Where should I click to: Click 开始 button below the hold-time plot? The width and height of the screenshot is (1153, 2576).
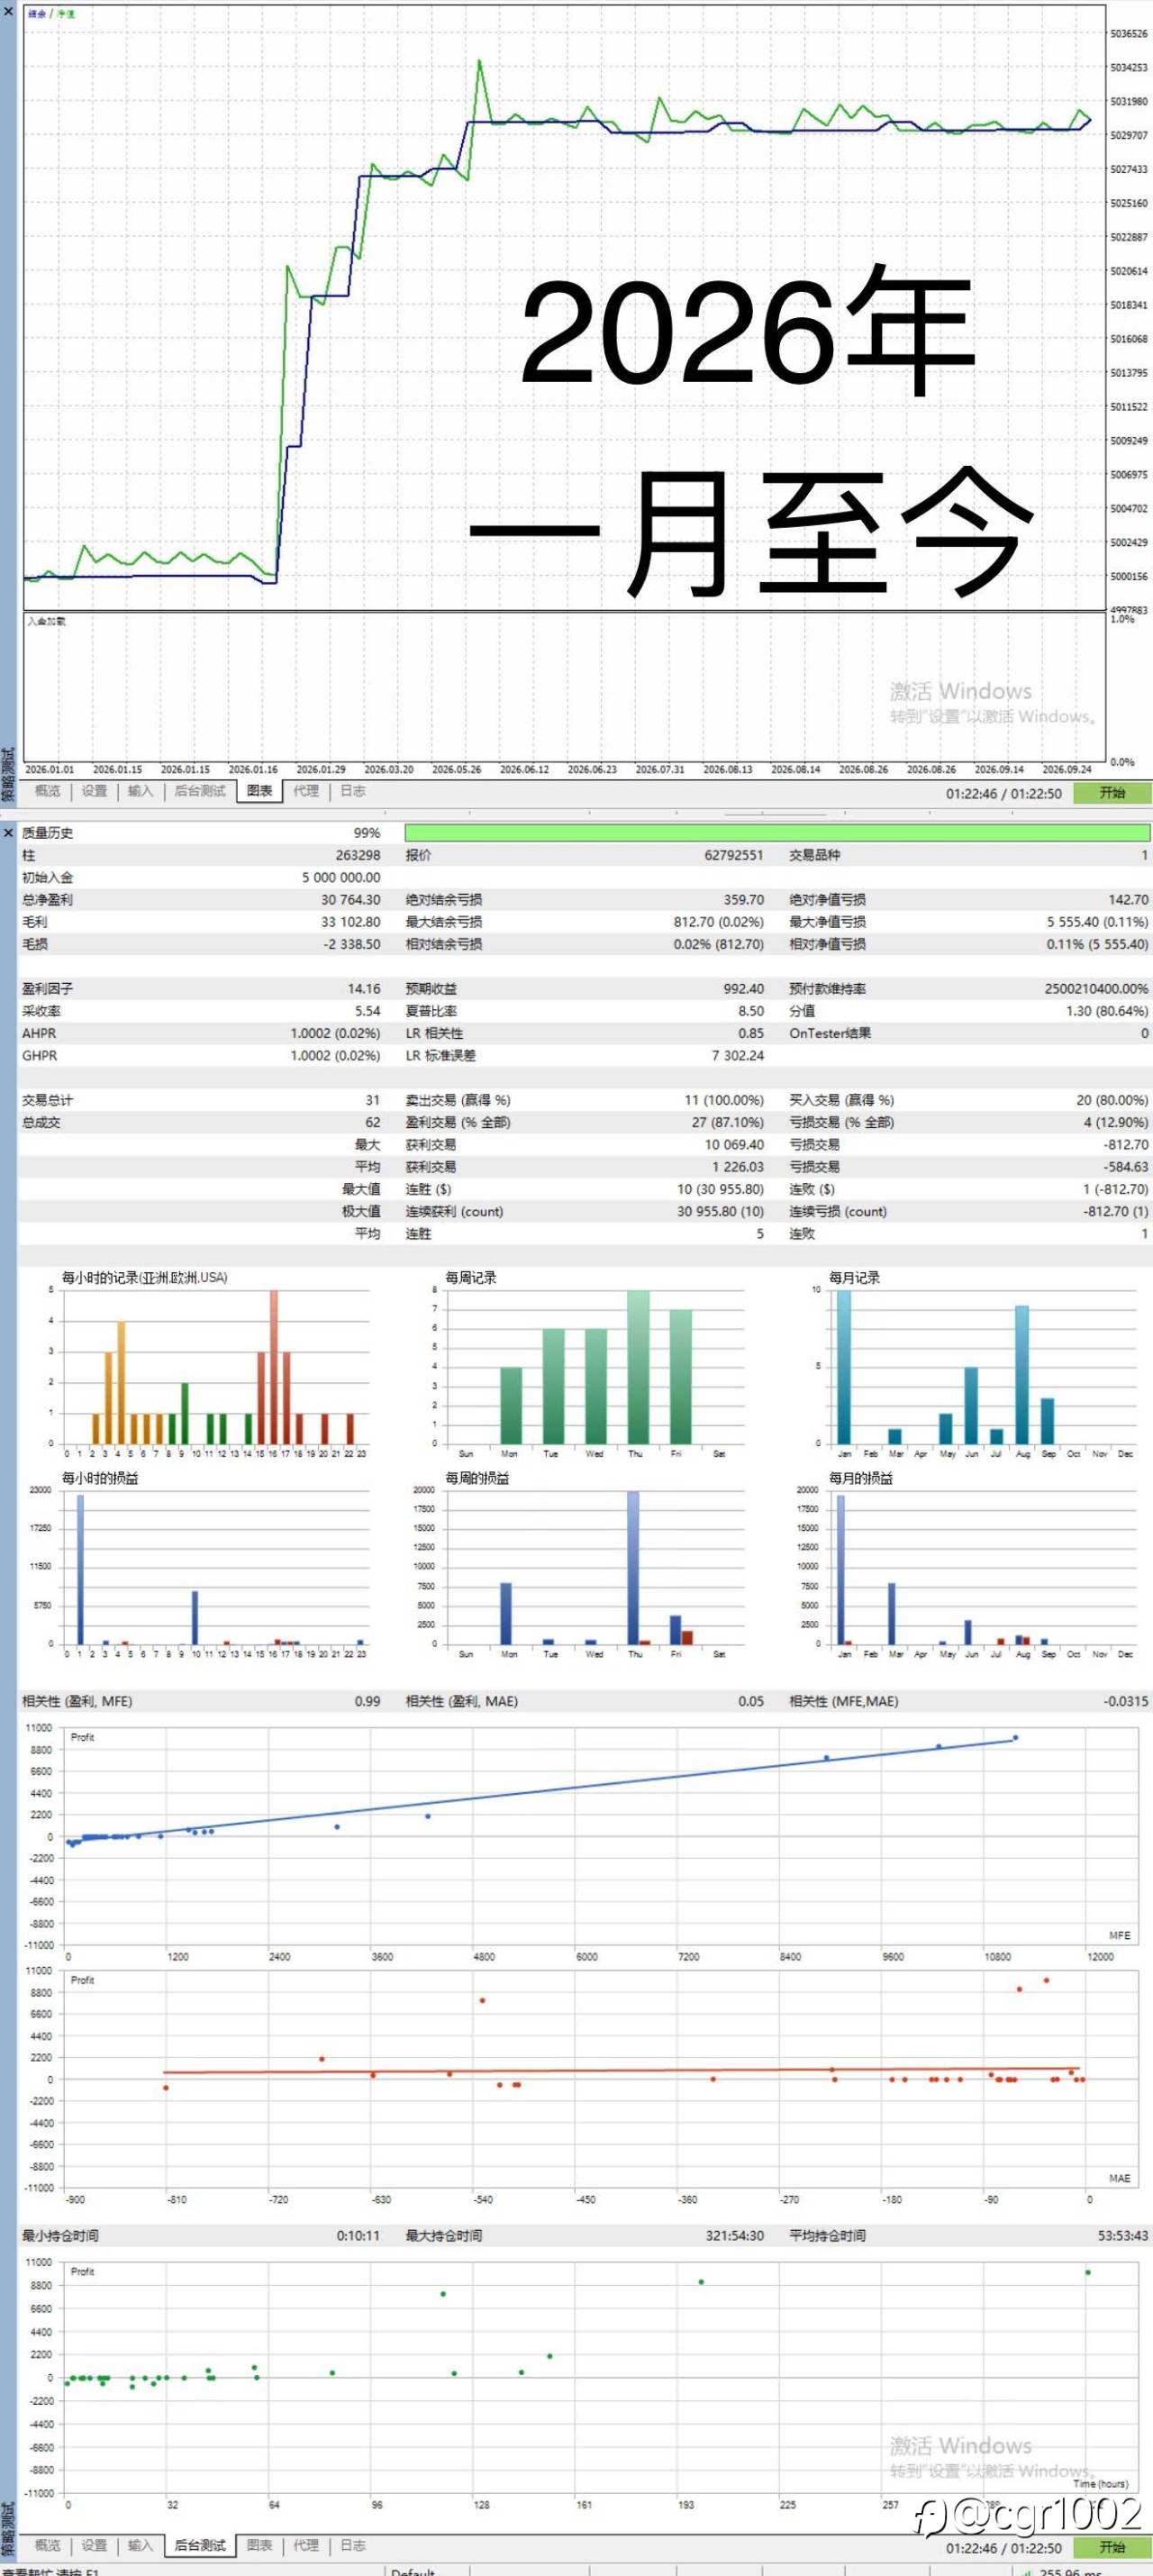tap(1112, 2548)
